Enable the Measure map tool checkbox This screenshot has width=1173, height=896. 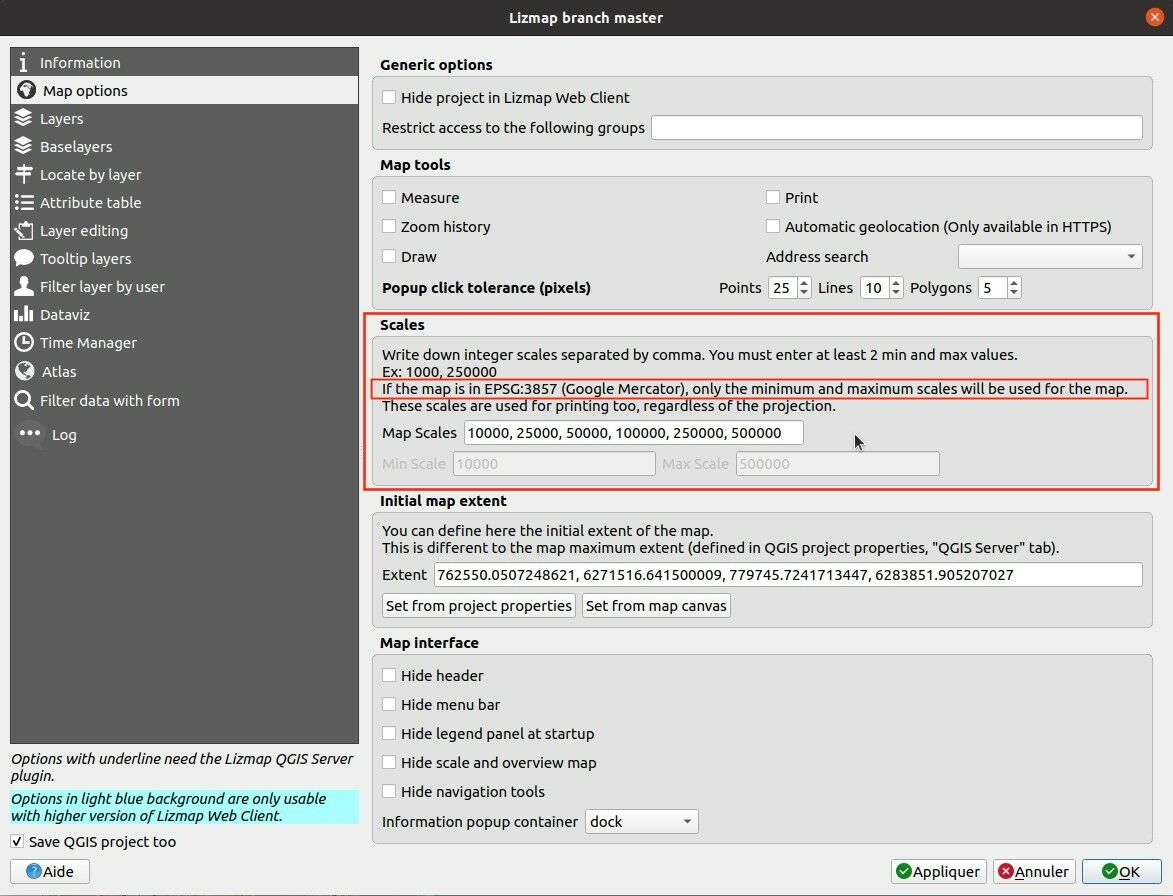pyautogui.click(x=389, y=198)
